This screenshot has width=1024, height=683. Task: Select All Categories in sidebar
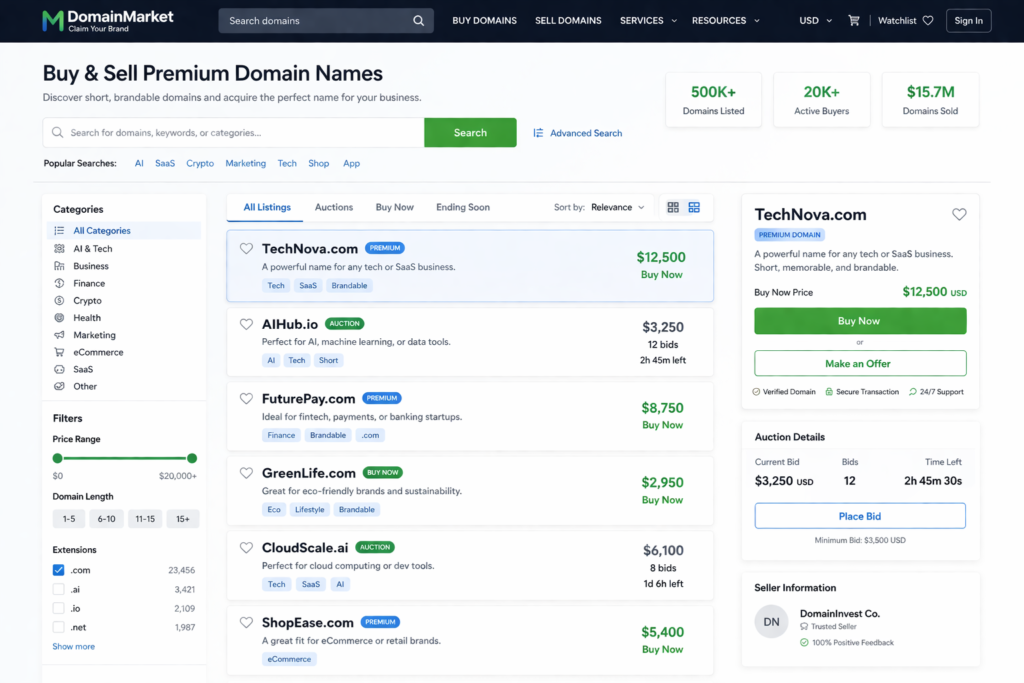[124, 230]
